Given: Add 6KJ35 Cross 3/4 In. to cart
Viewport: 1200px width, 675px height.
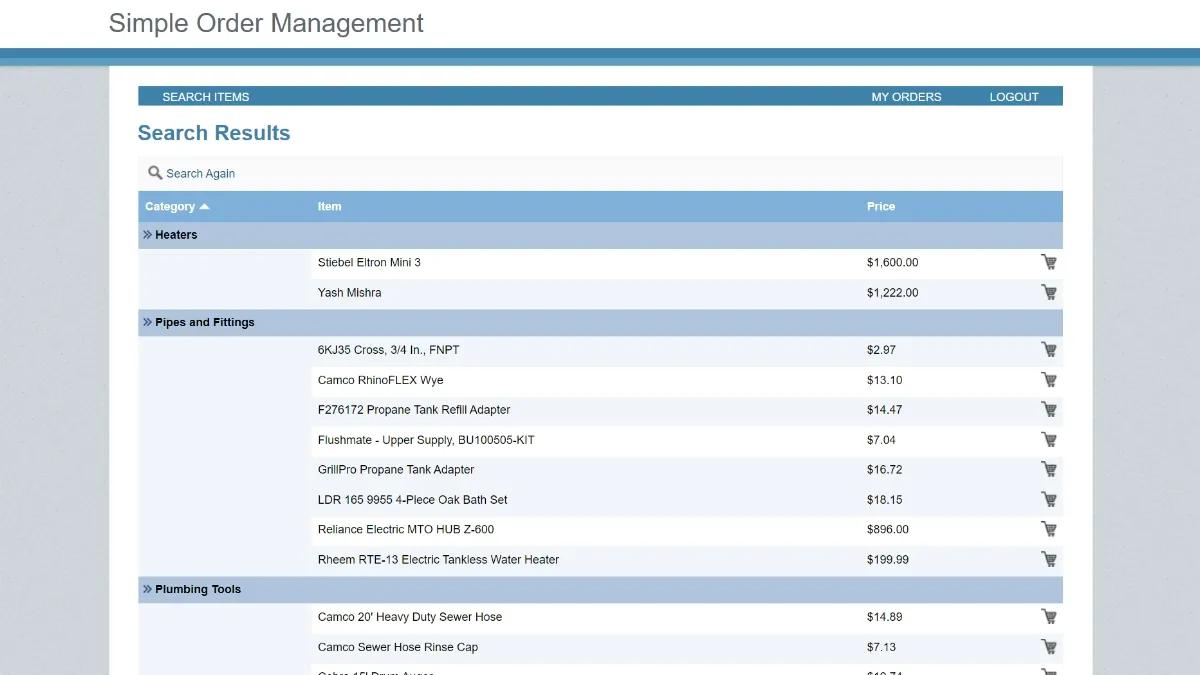Looking at the screenshot, I should 1048,350.
